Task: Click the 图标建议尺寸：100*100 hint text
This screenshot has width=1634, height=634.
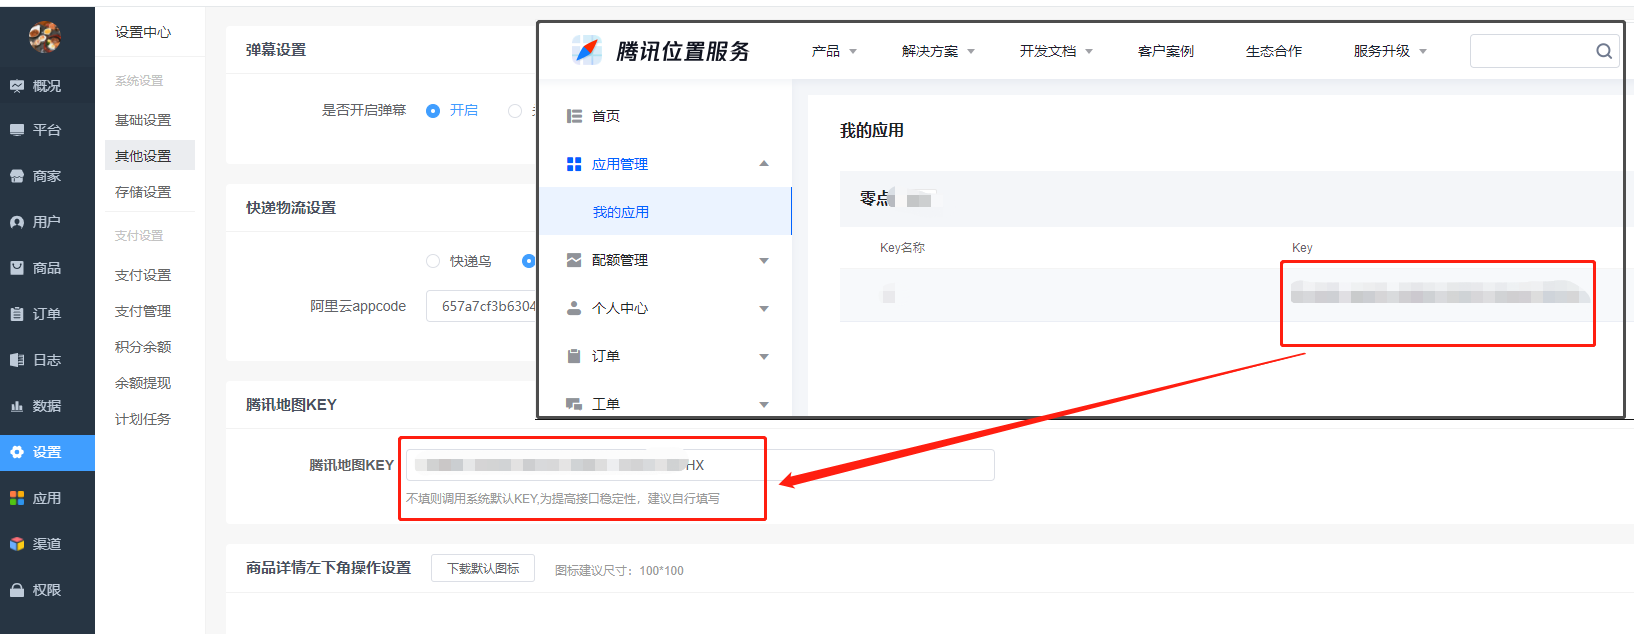Action: point(619,571)
